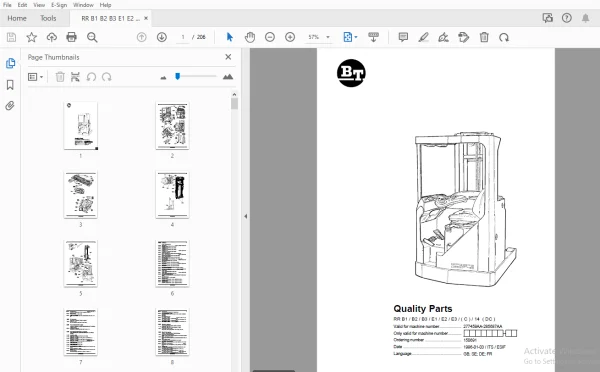Image resolution: width=600 pixels, height=372 pixels.
Task: Switch to the Tools tab
Action: 48,18
